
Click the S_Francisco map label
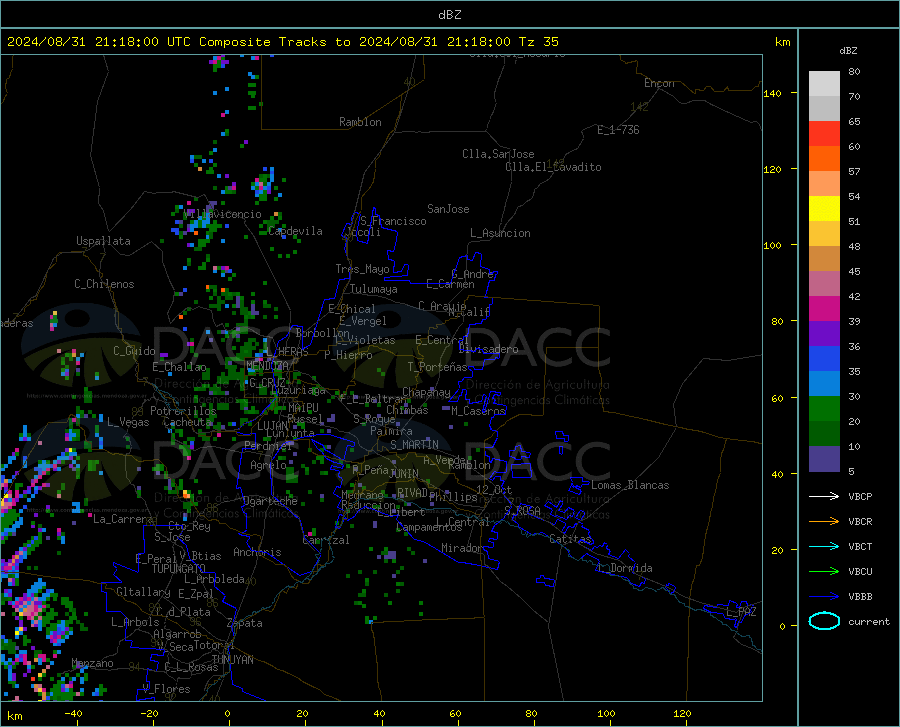pos(393,221)
